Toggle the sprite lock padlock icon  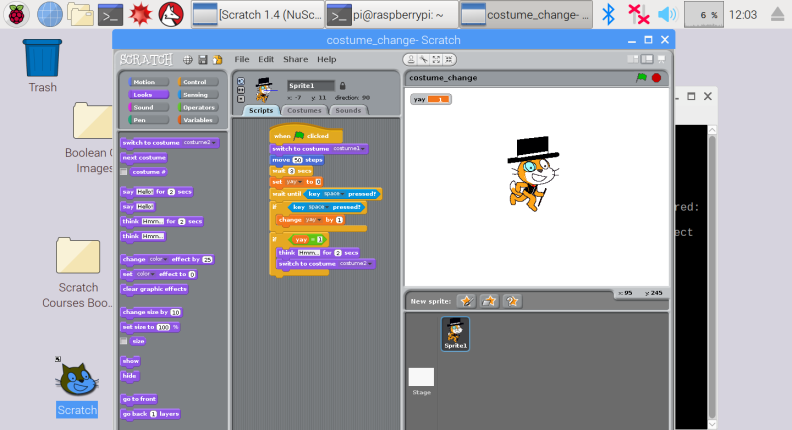click(x=342, y=85)
